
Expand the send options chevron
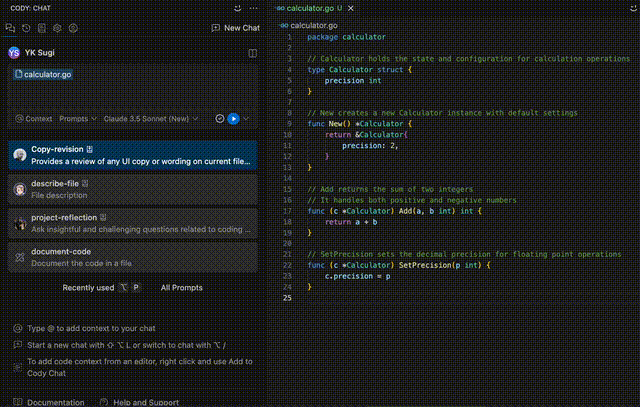pos(246,118)
